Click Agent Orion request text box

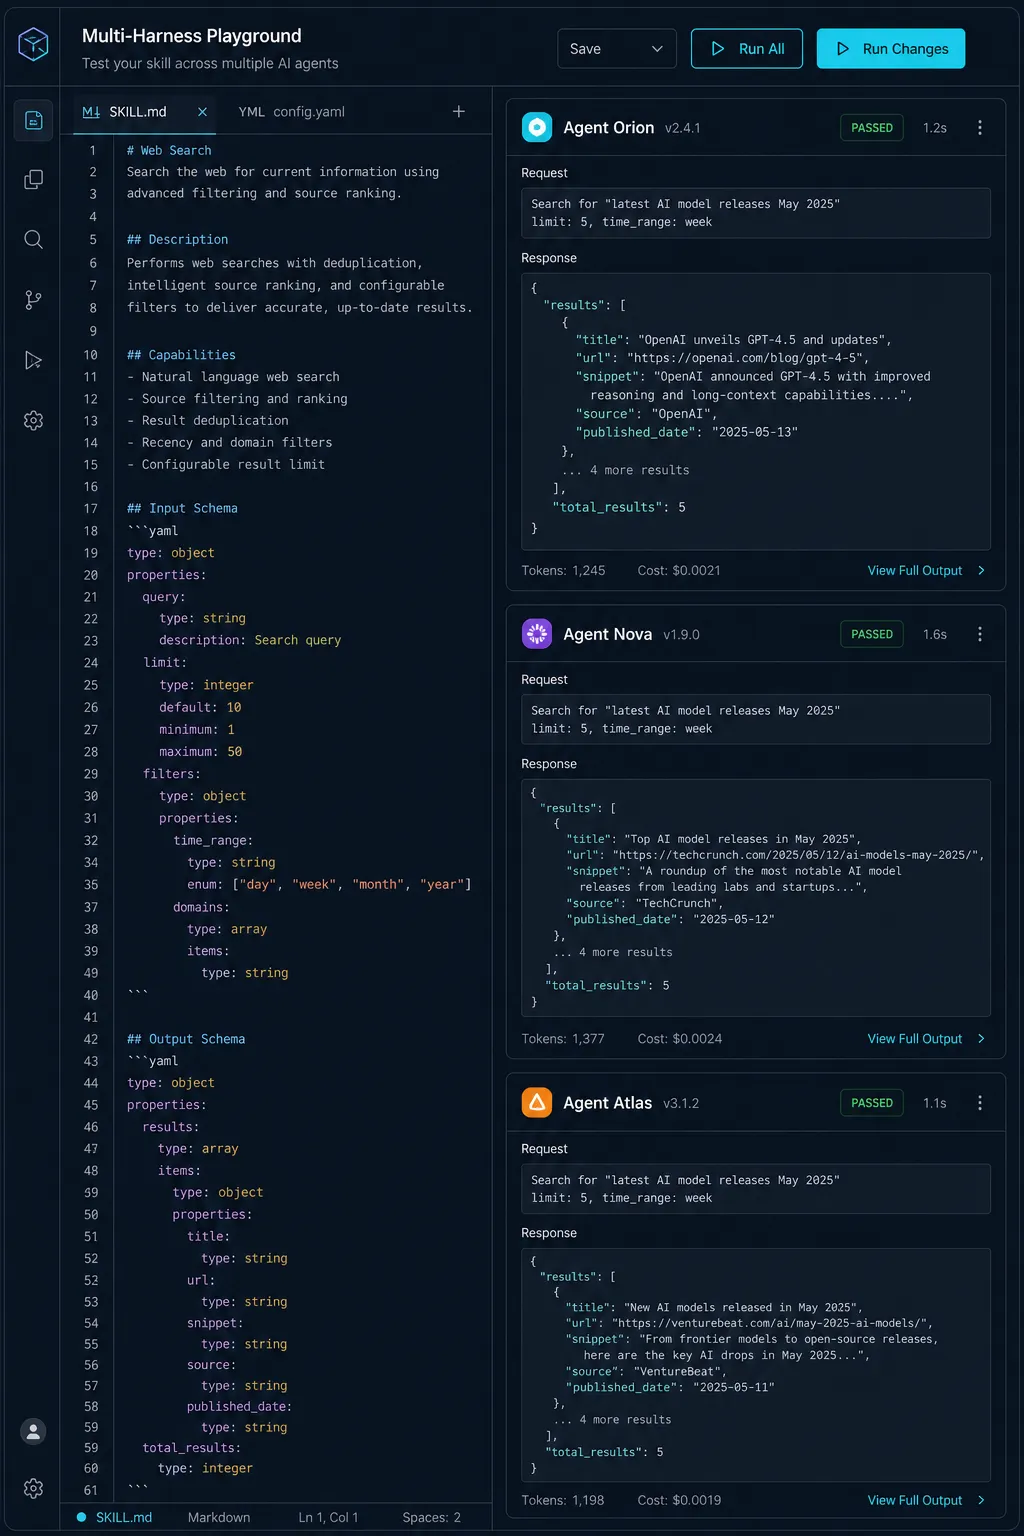[756, 213]
